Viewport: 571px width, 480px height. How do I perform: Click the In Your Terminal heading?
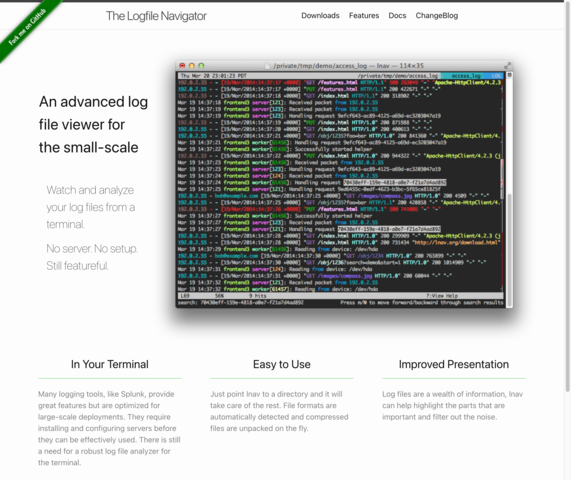pos(110,364)
